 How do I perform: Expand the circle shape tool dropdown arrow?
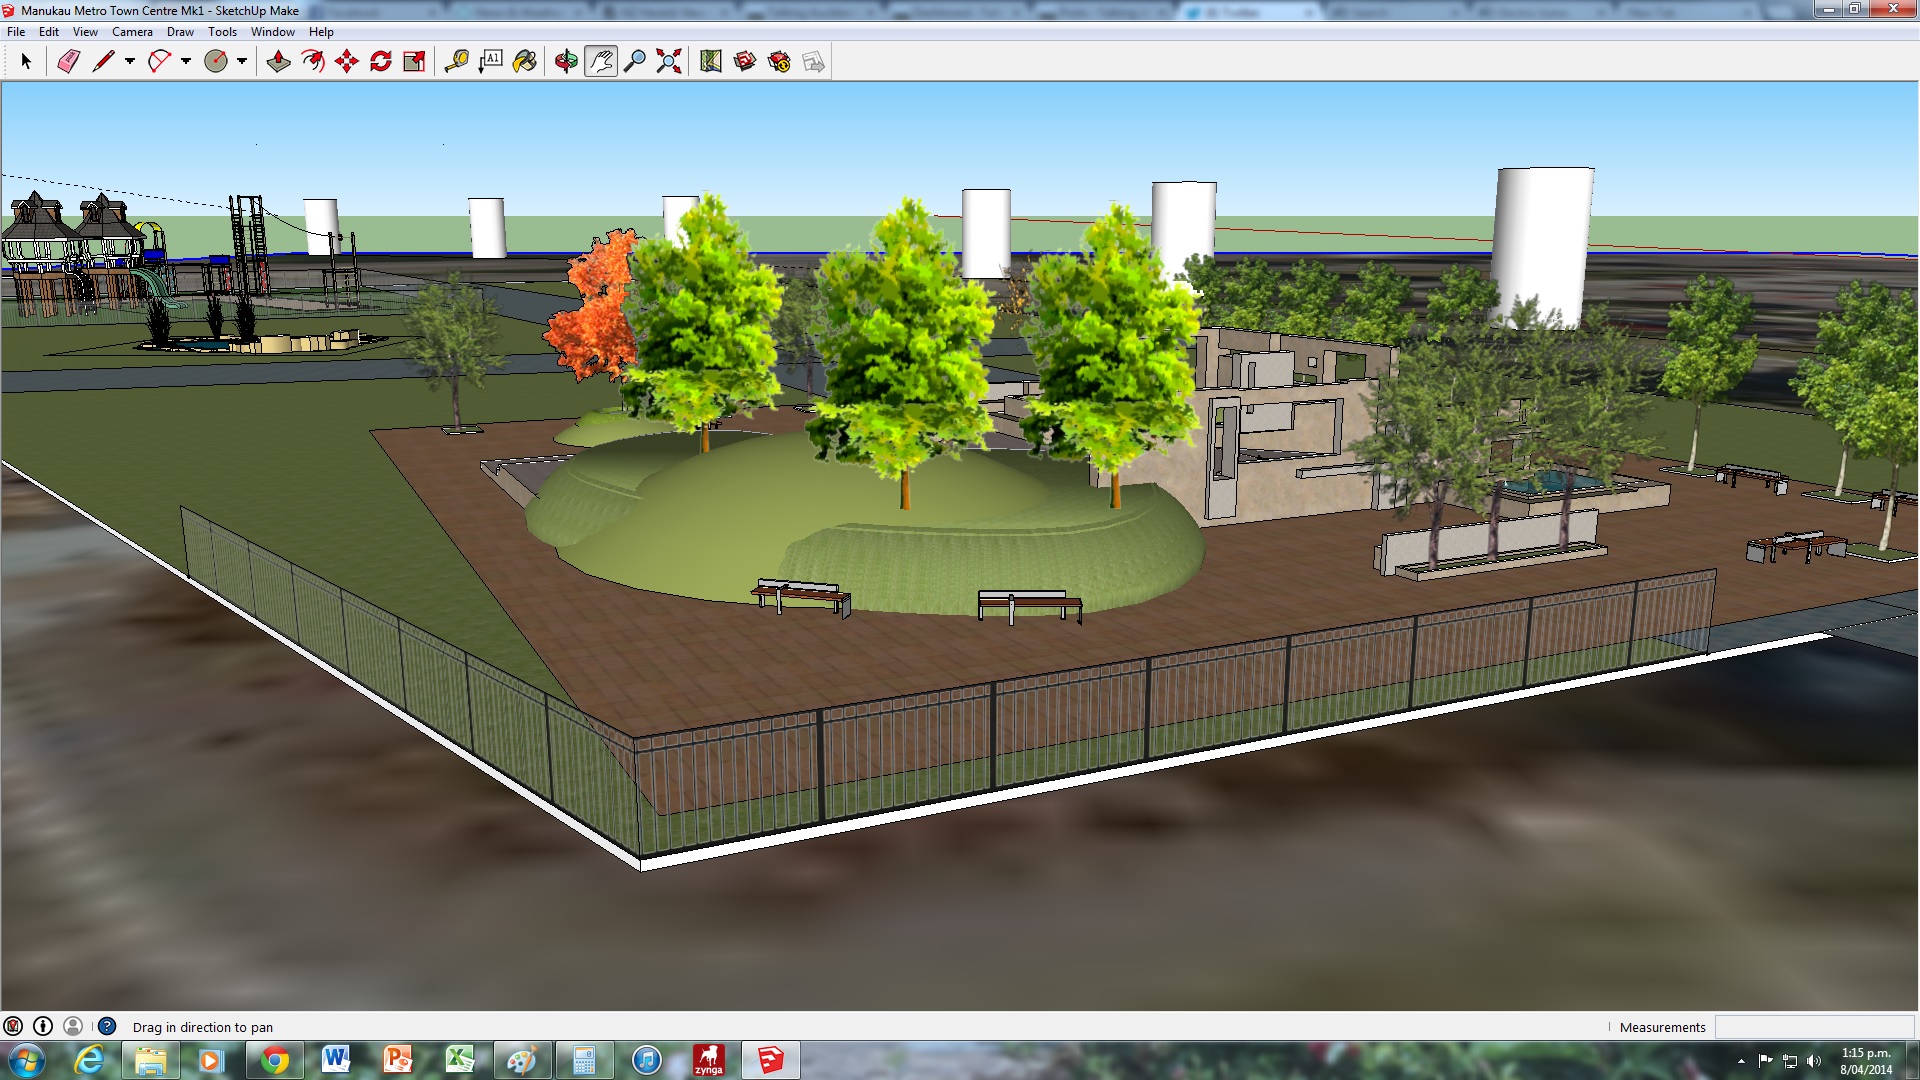click(x=242, y=62)
